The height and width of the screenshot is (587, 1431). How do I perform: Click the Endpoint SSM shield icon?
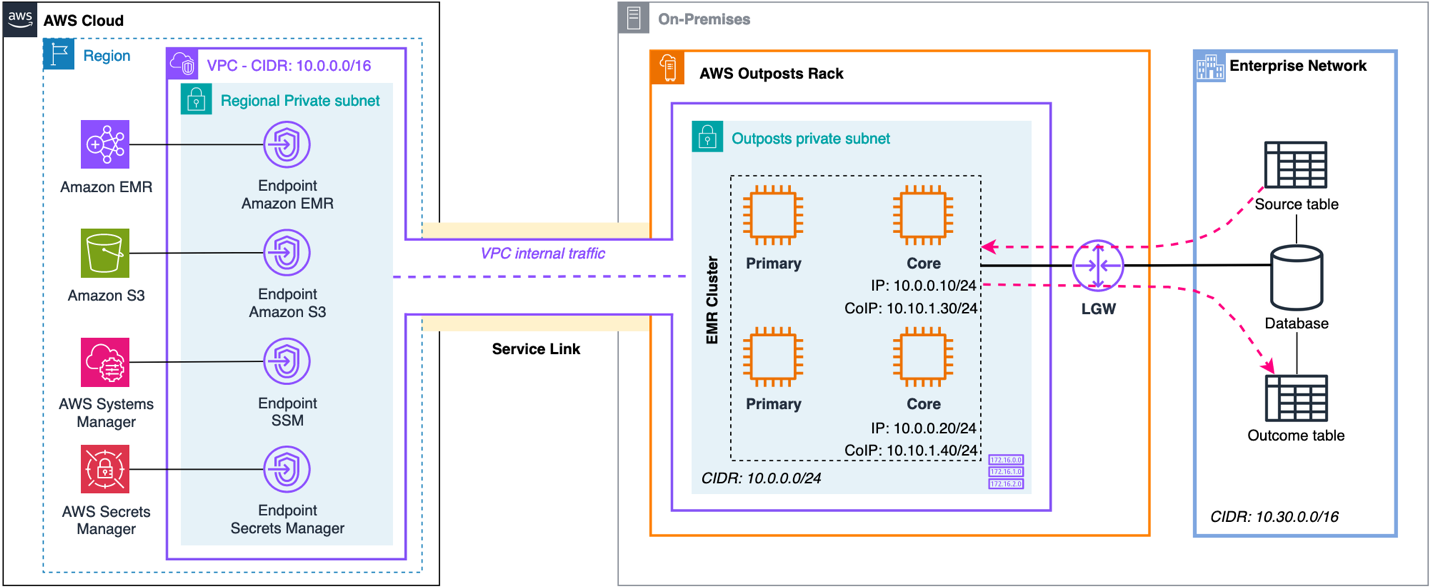tap(287, 362)
